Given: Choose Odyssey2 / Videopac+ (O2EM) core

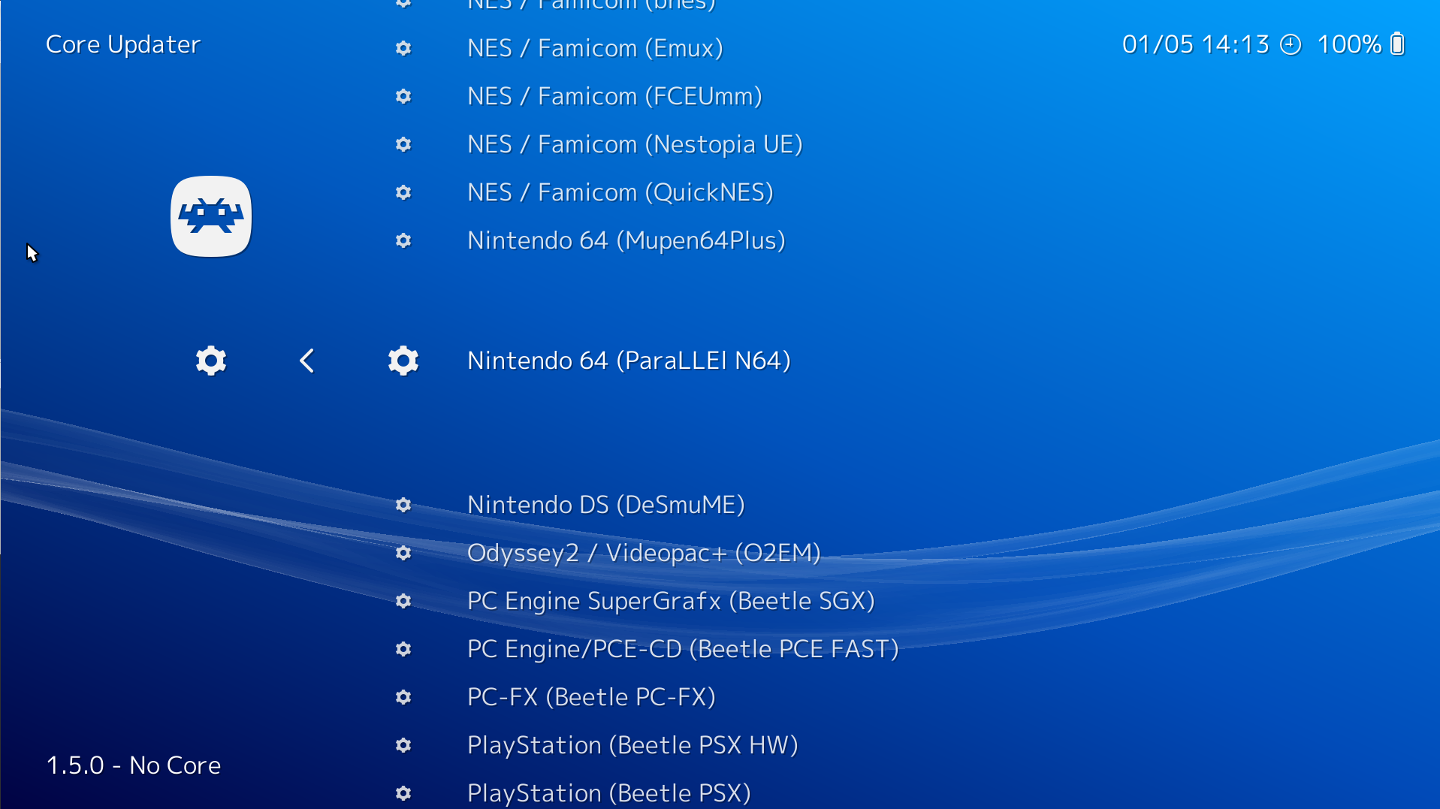Looking at the screenshot, I should 643,553.
